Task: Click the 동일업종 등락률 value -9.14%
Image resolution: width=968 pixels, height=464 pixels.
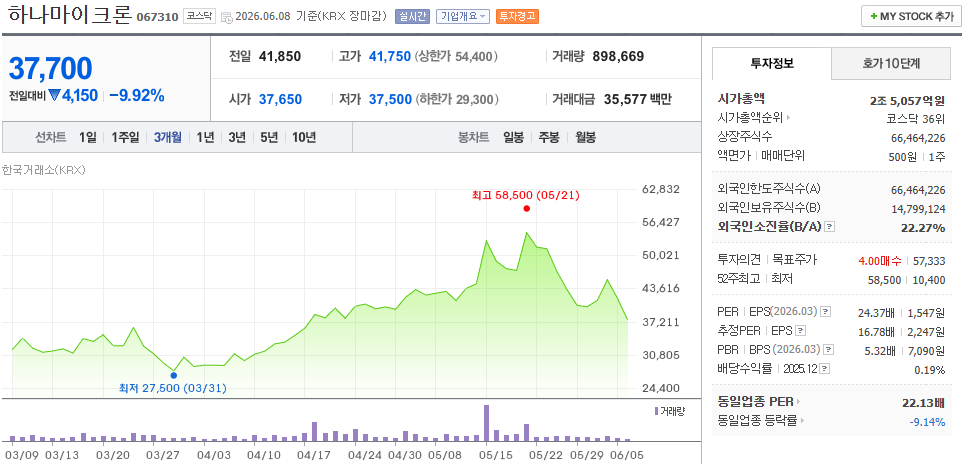Action: point(927,422)
